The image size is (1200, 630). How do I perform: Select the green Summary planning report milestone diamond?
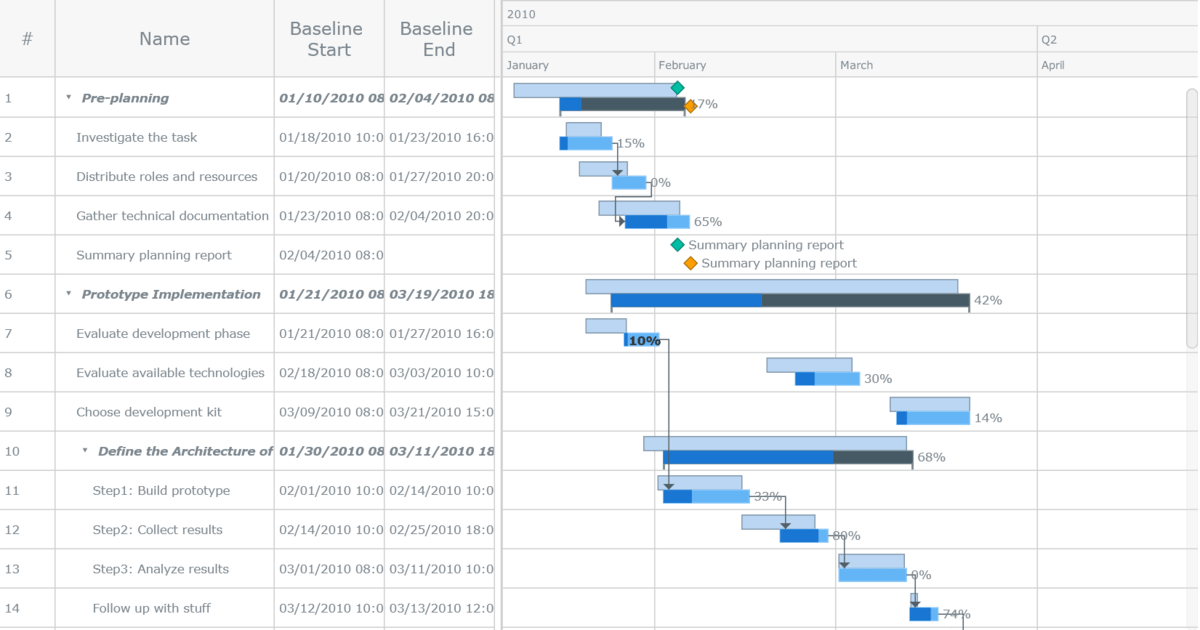pos(679,244)
